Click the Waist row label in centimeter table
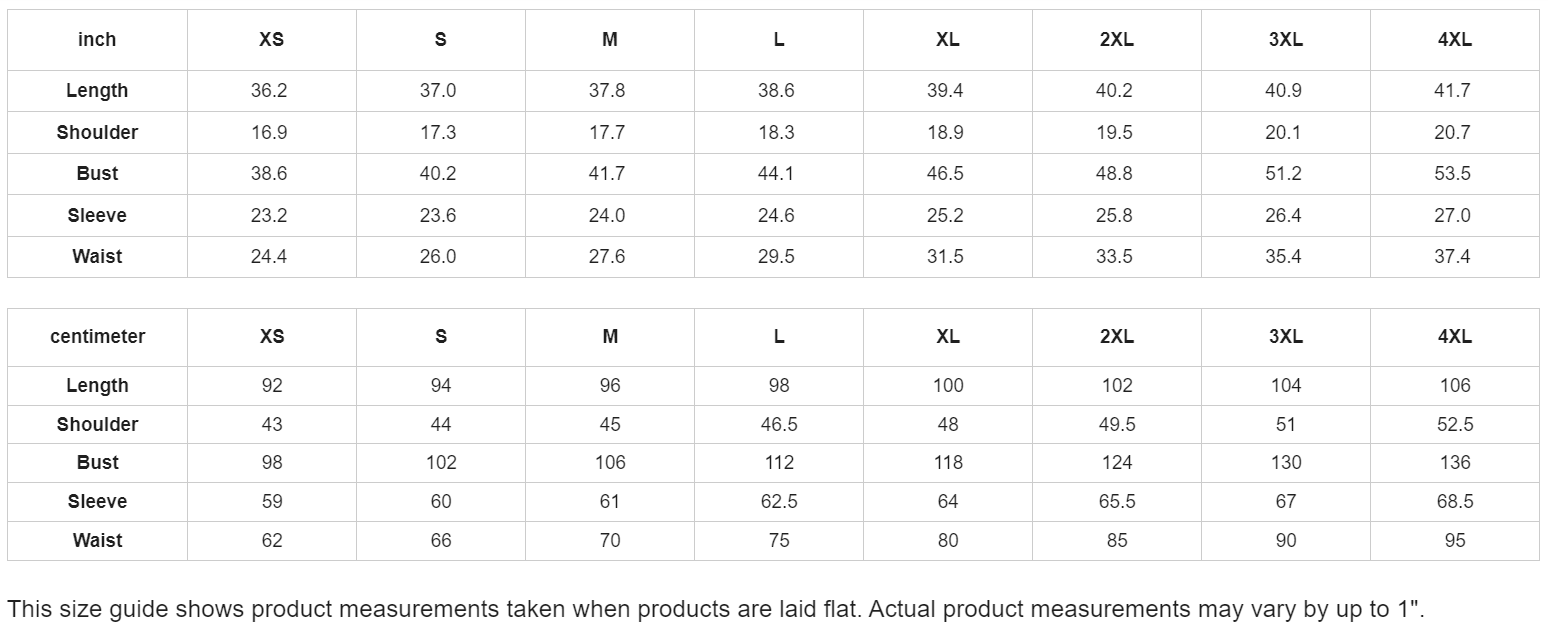 click(97, 541)
